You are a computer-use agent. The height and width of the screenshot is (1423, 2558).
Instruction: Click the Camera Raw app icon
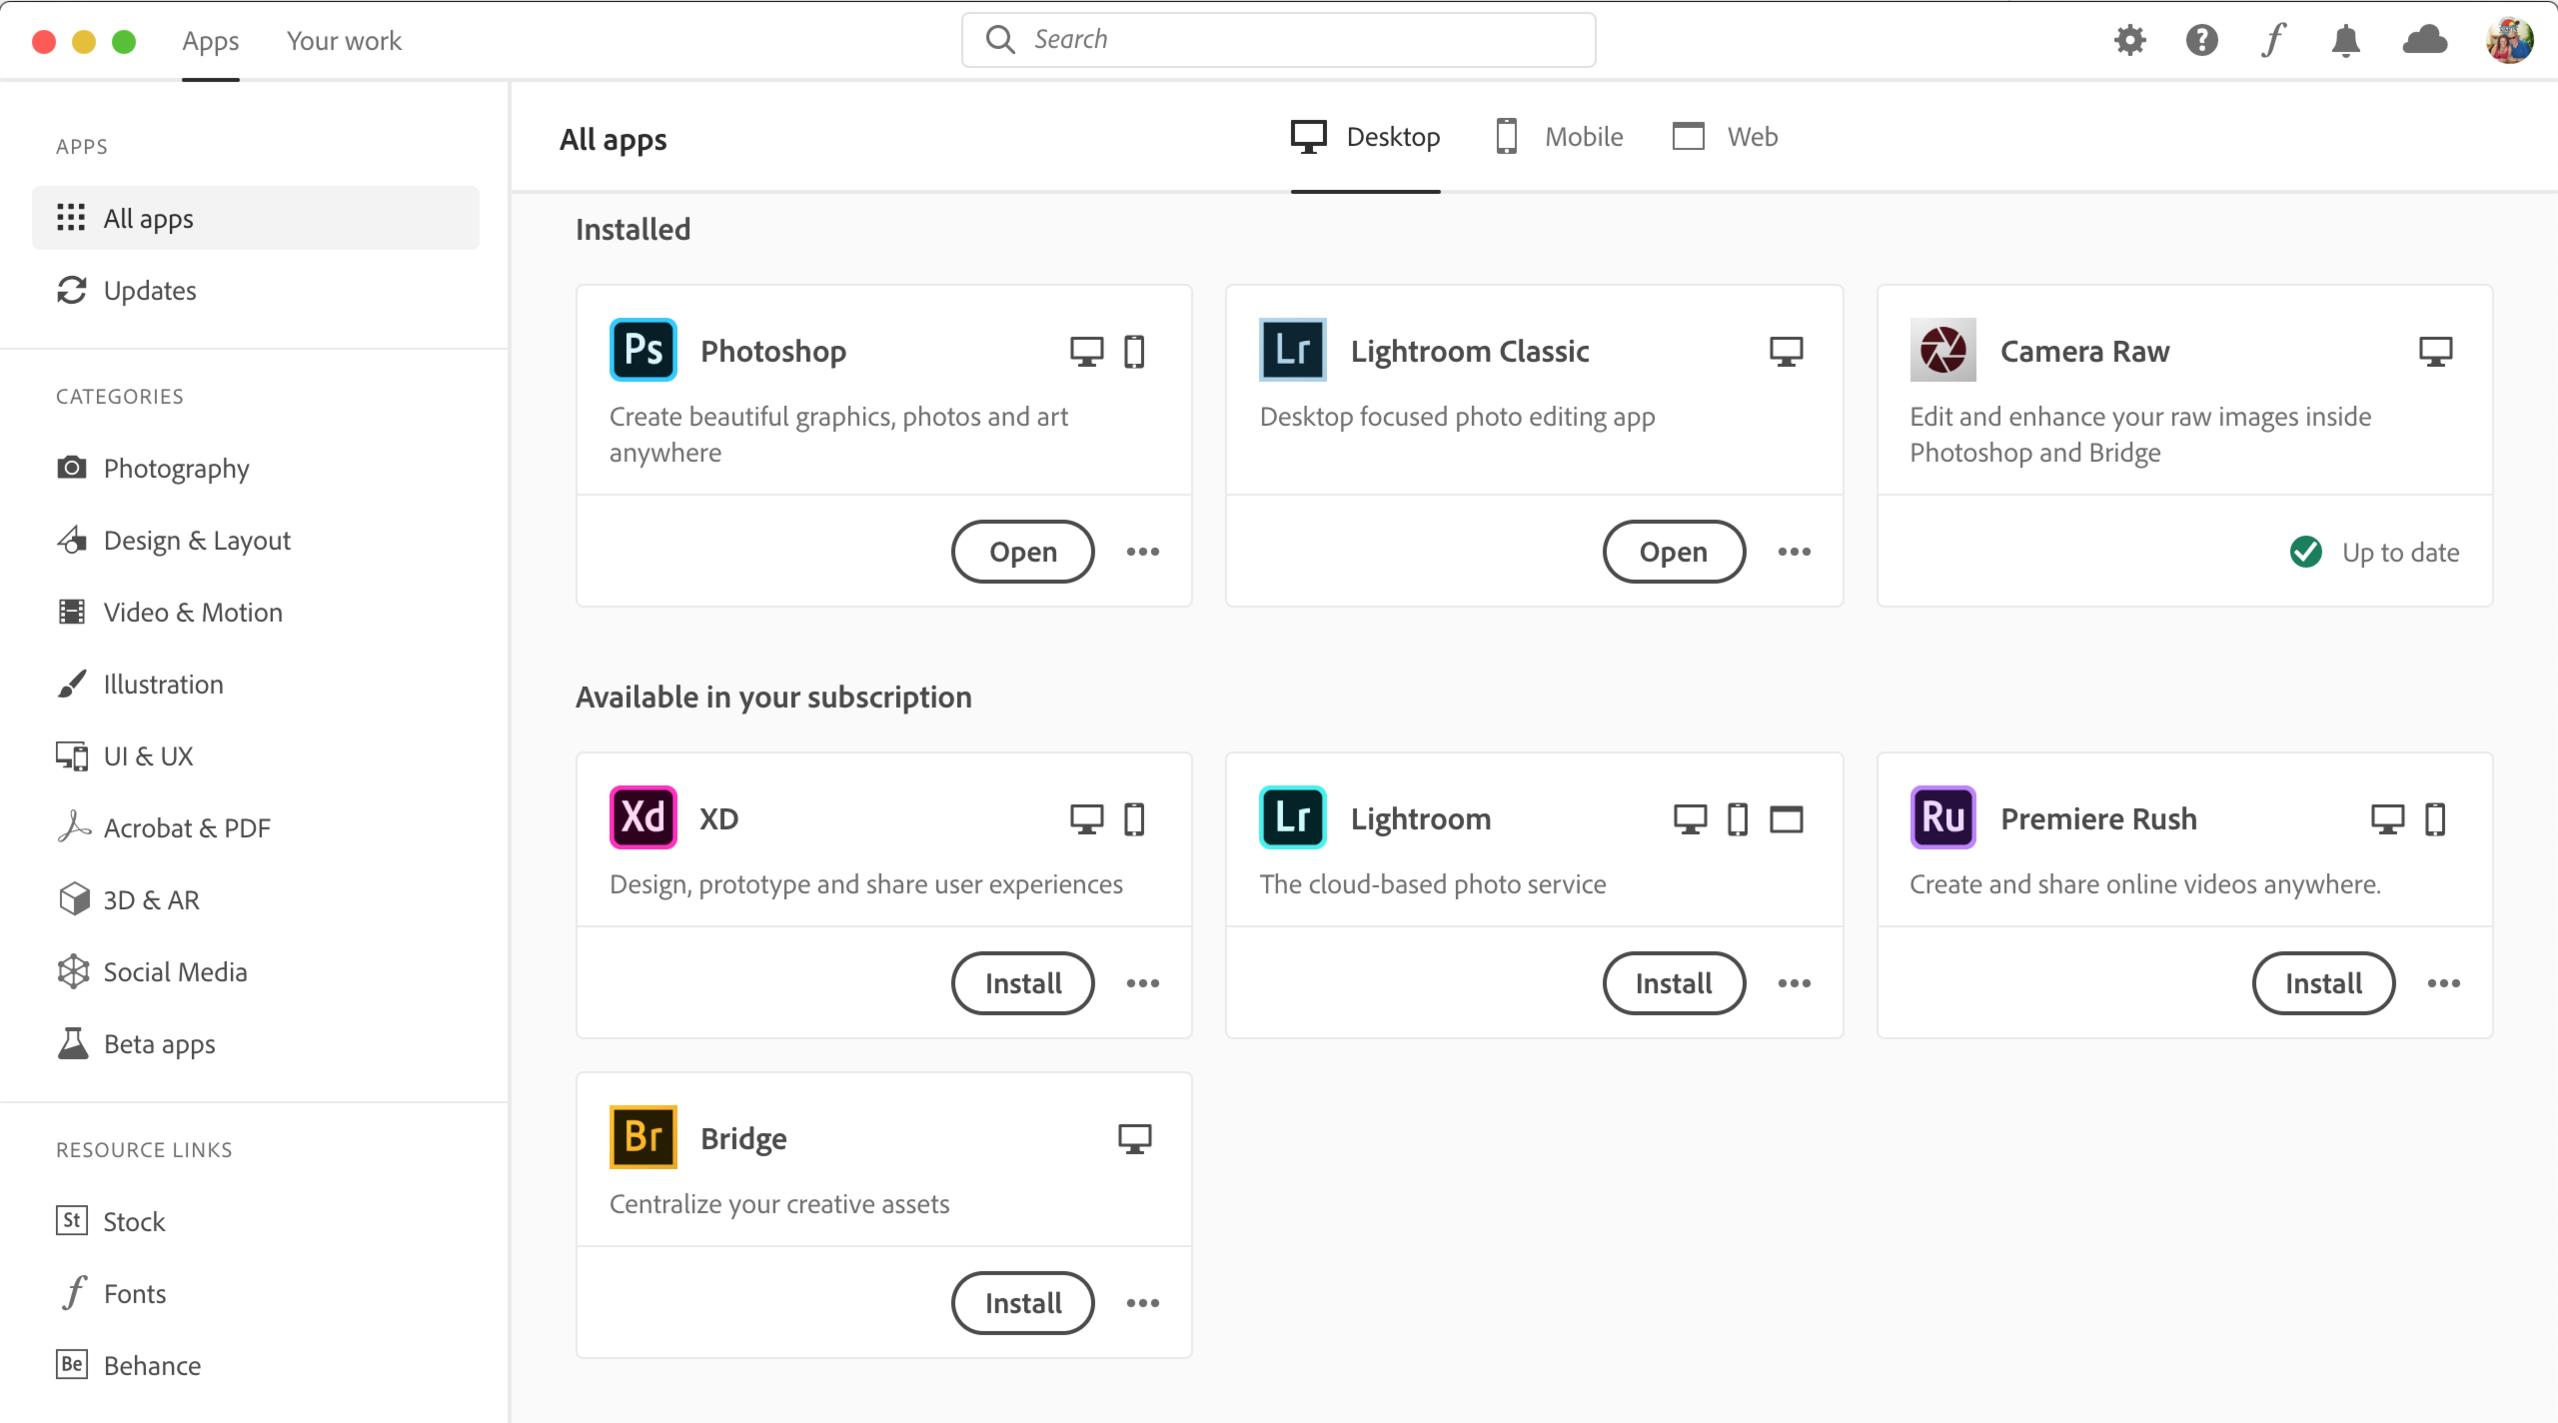(1942, 350)
